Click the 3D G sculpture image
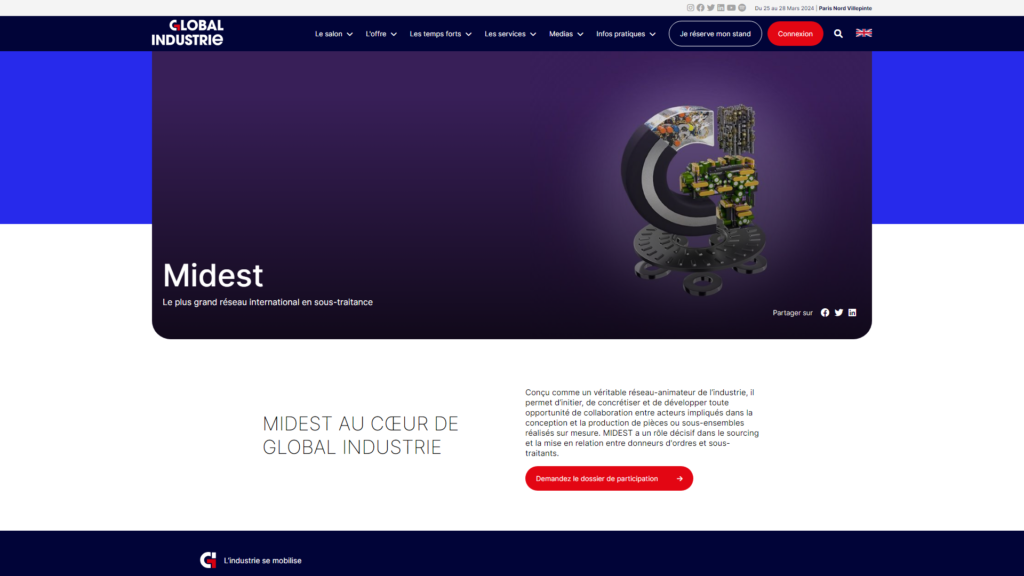The image size is (1024, 576). pos(694,199)
